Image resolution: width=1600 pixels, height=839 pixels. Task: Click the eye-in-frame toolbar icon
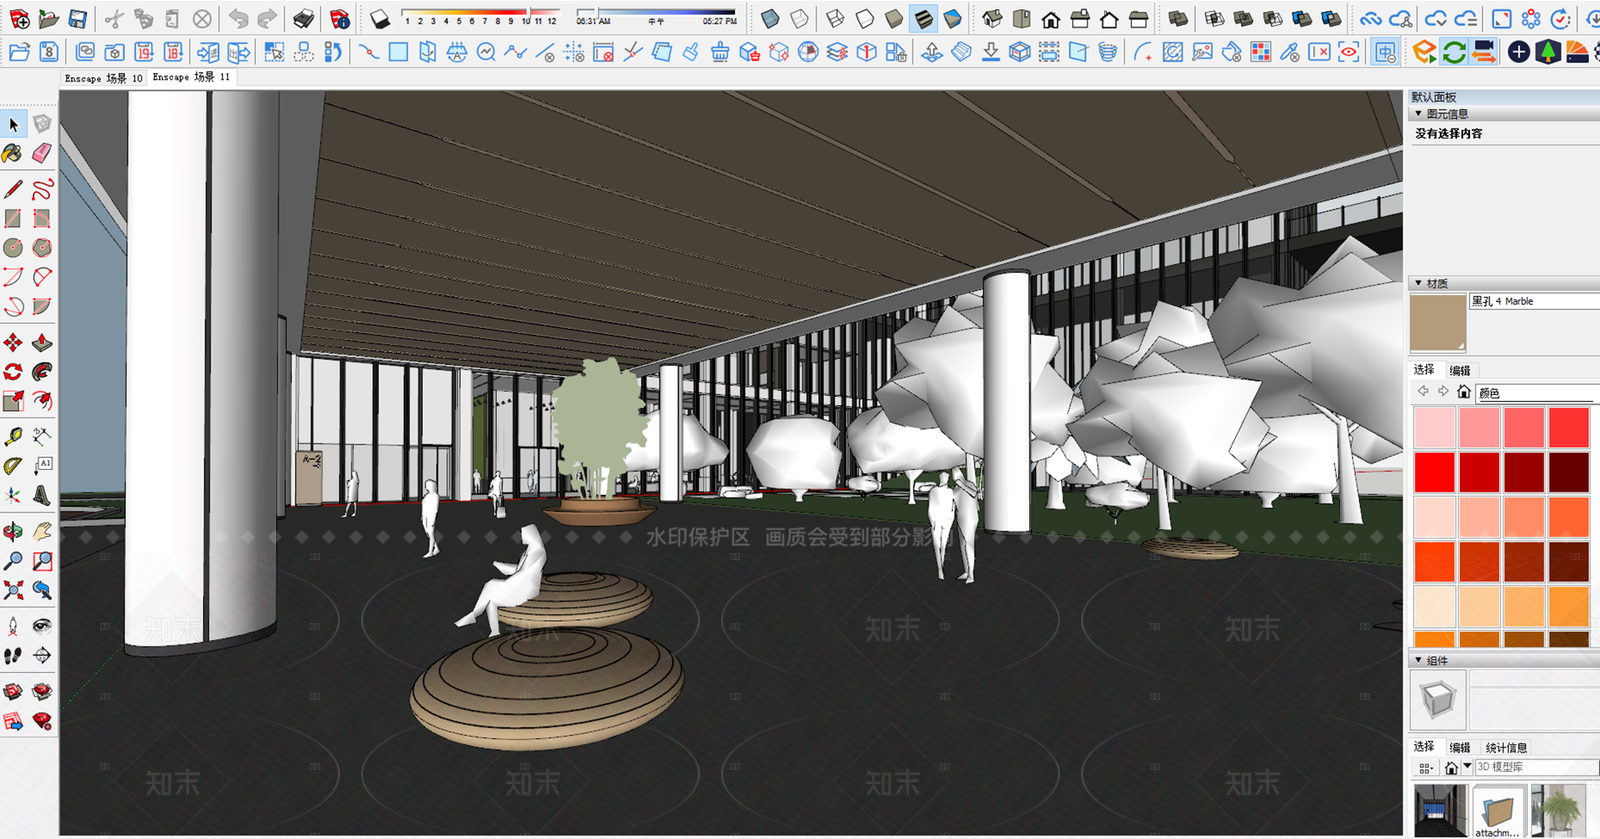pyautogui.click(x=1349, y=52)
